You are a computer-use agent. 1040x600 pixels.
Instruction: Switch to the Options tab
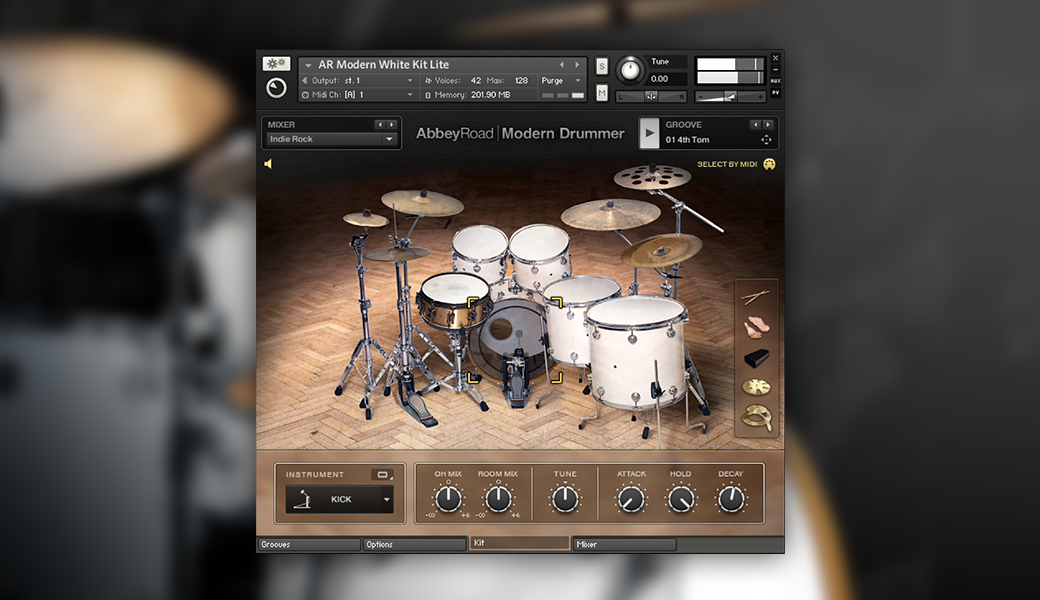coord(415,544)
